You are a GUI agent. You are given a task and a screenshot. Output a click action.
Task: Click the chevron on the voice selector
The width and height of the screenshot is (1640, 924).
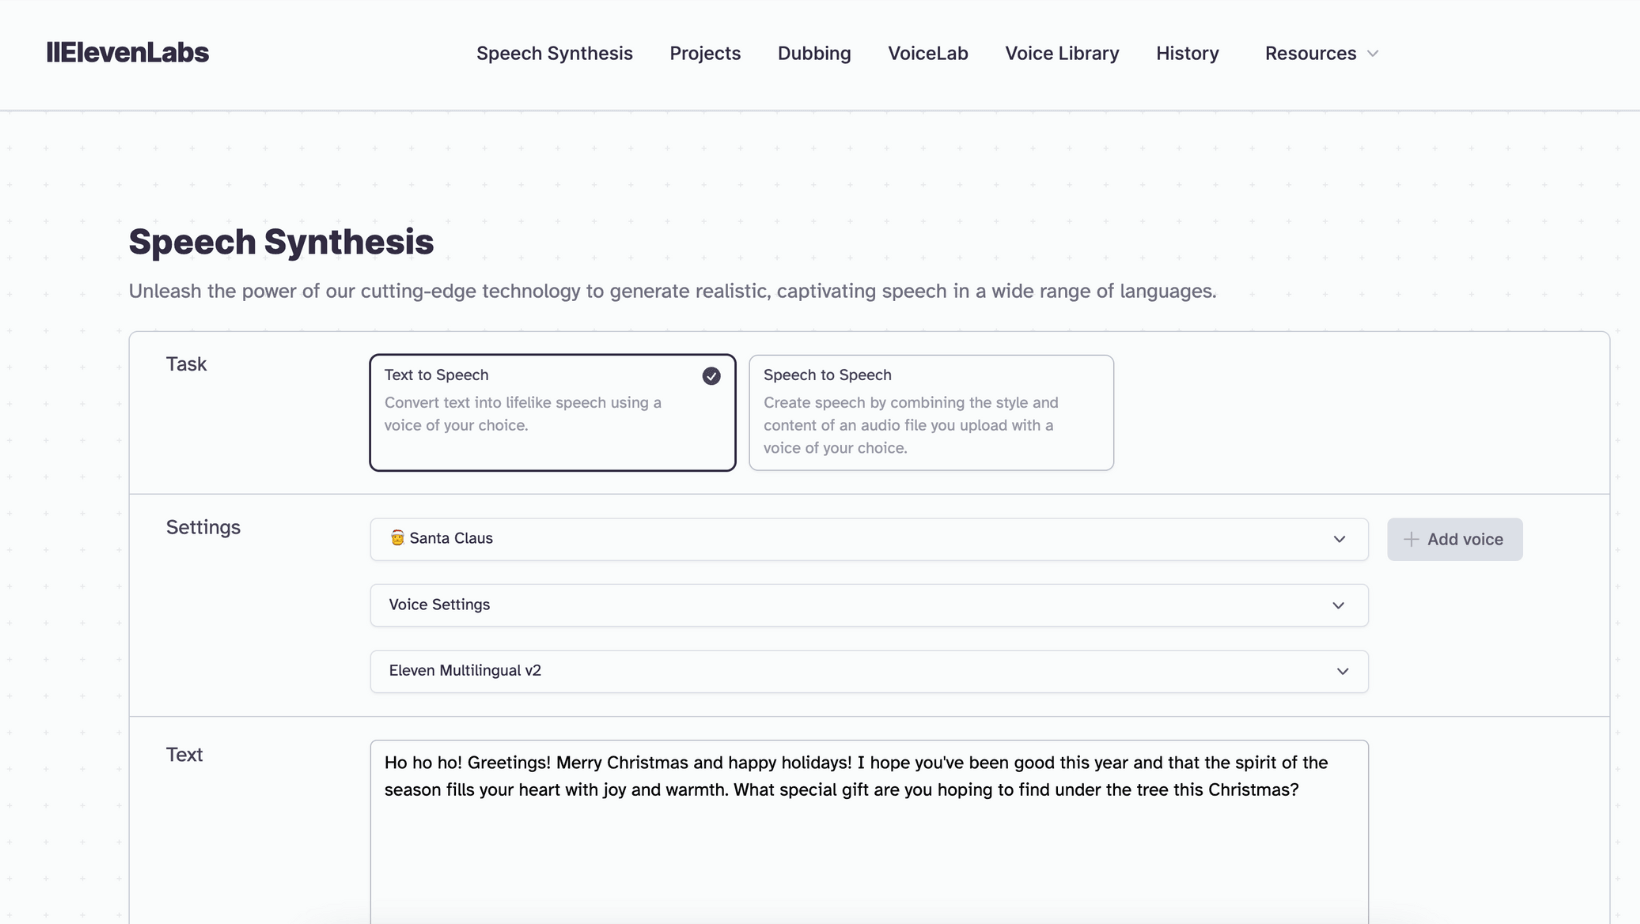[1340, 539]
